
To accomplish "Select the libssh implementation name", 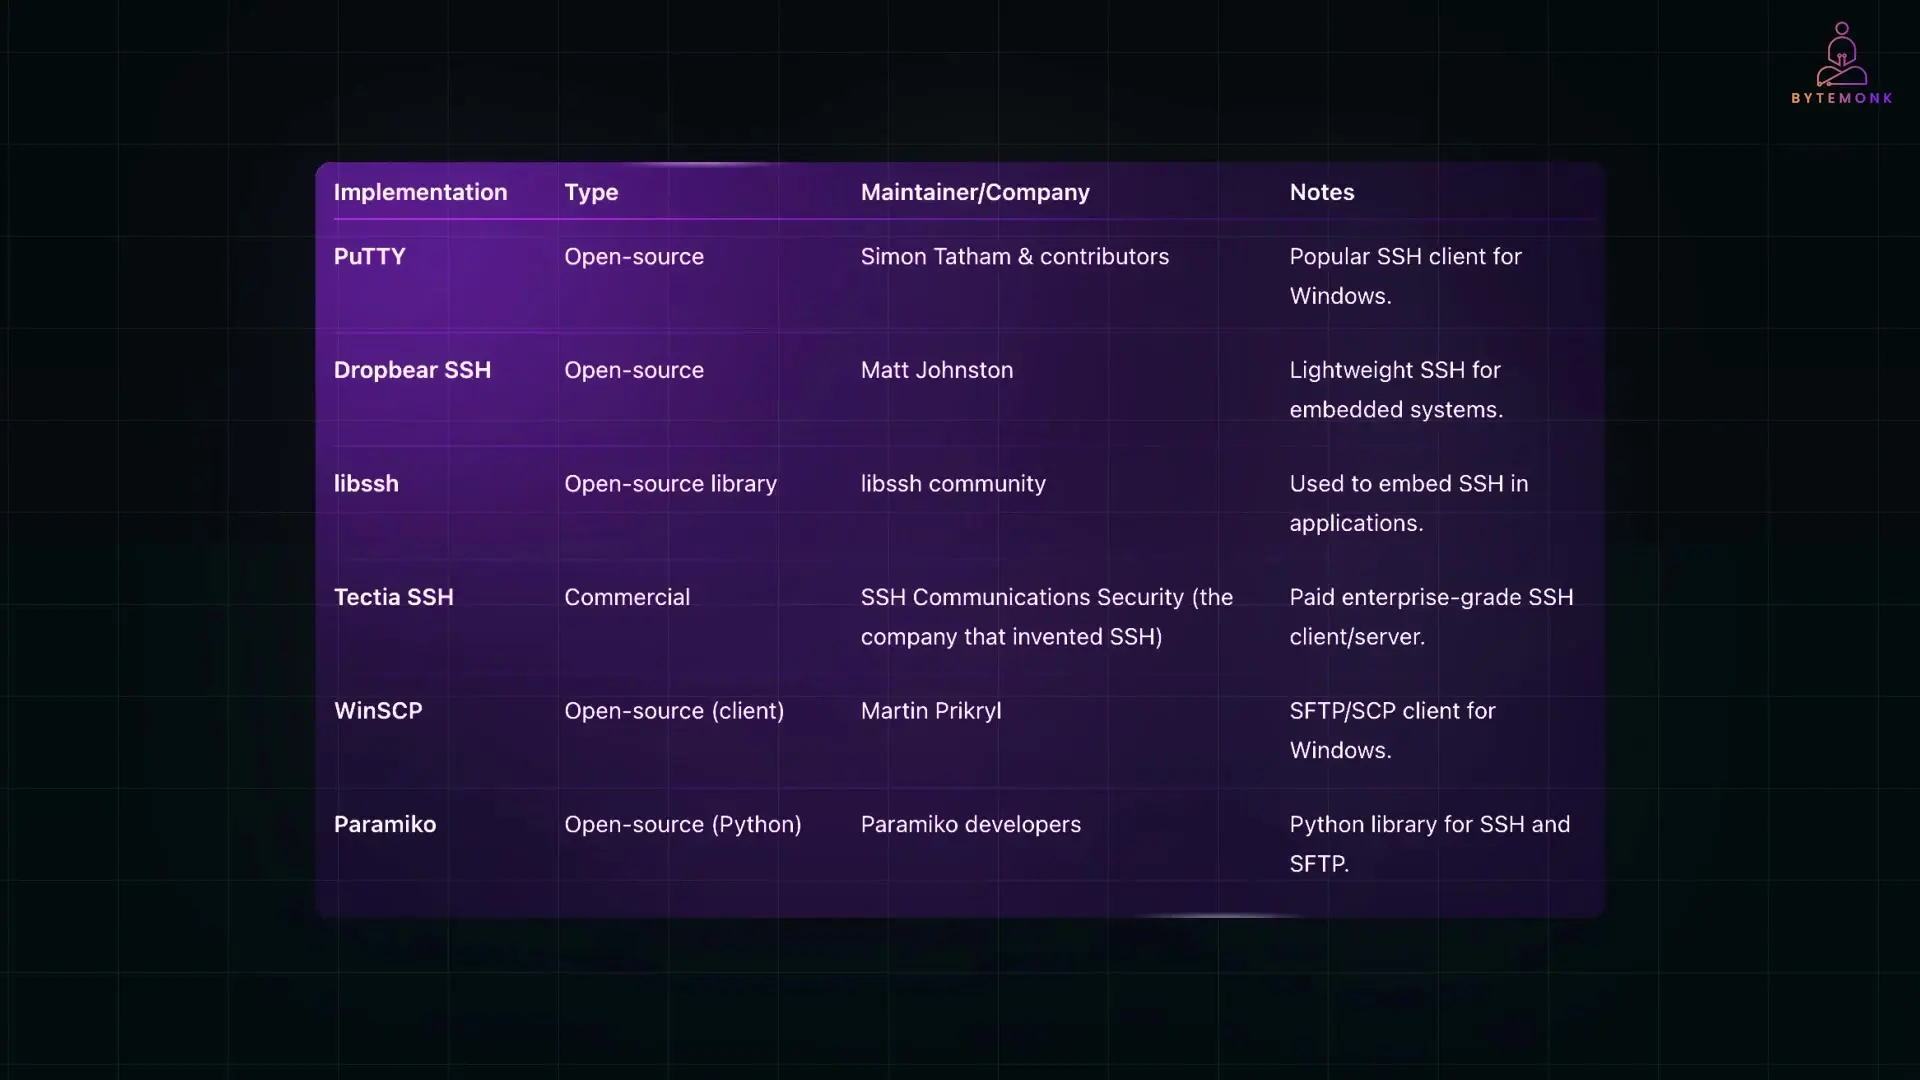I will [x=366, y=484].
